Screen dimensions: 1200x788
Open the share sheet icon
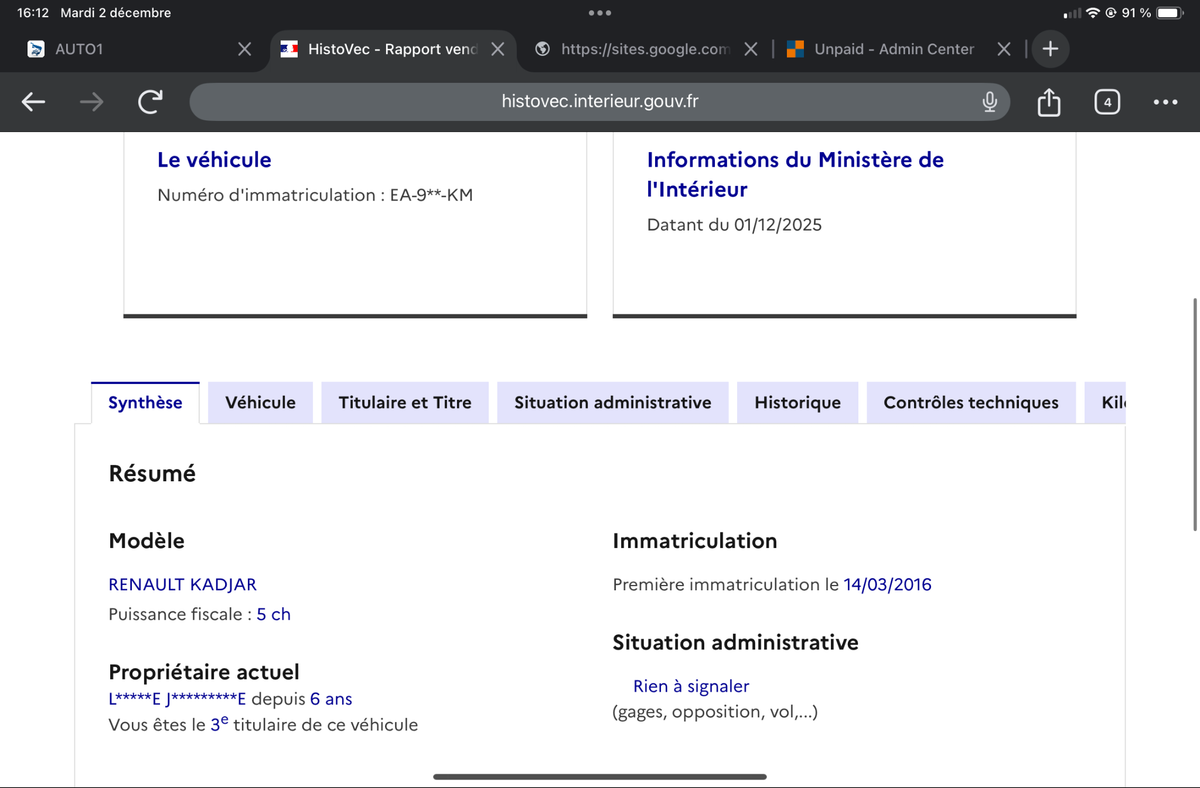1048,102
